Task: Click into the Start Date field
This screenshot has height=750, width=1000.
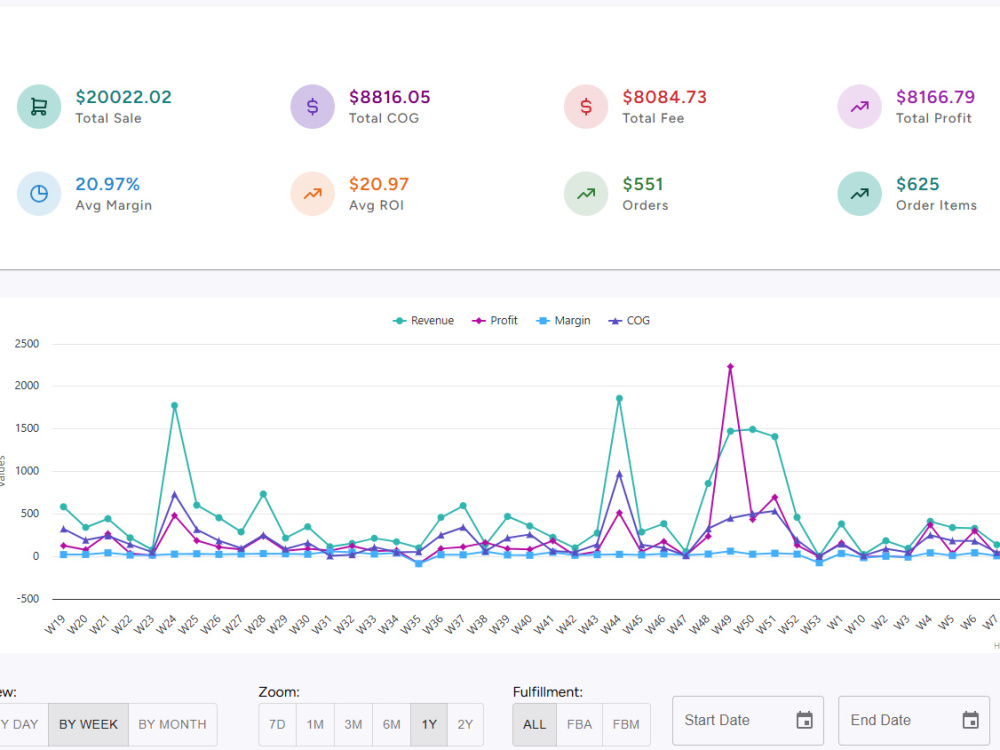Action: pyautogui.click(x=747, y=721)
